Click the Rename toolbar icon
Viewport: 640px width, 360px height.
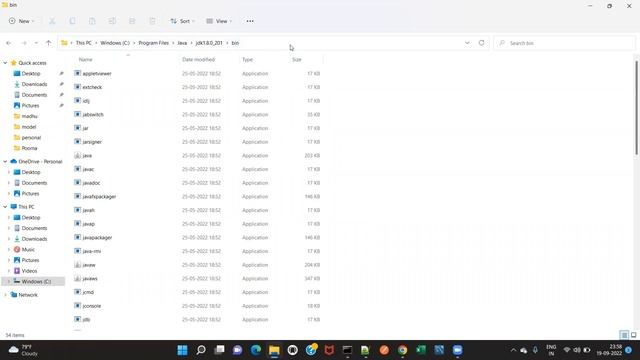112,21
